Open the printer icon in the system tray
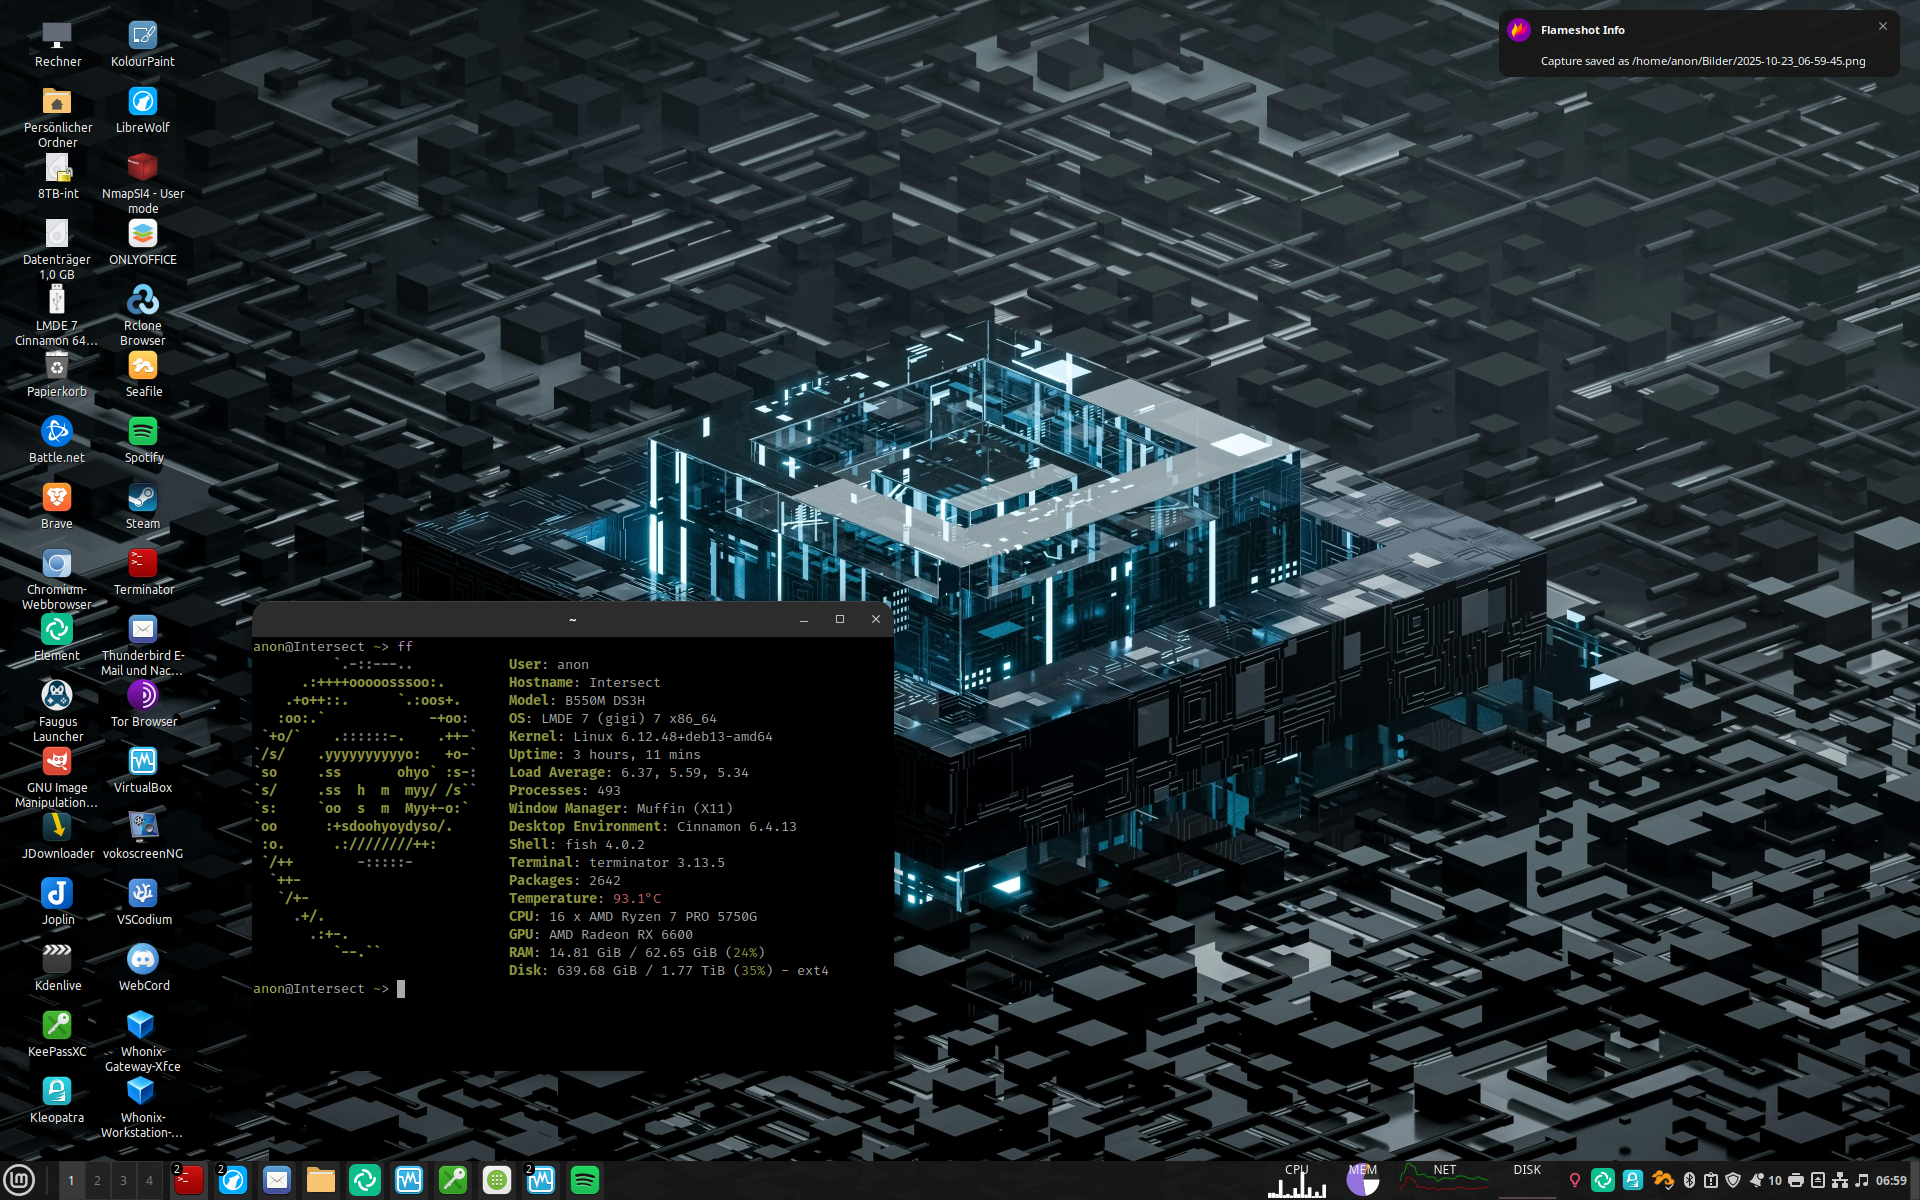Image resolution: width=1920 pixels, height=1200 pixels. click(x=1796, y=1180)
